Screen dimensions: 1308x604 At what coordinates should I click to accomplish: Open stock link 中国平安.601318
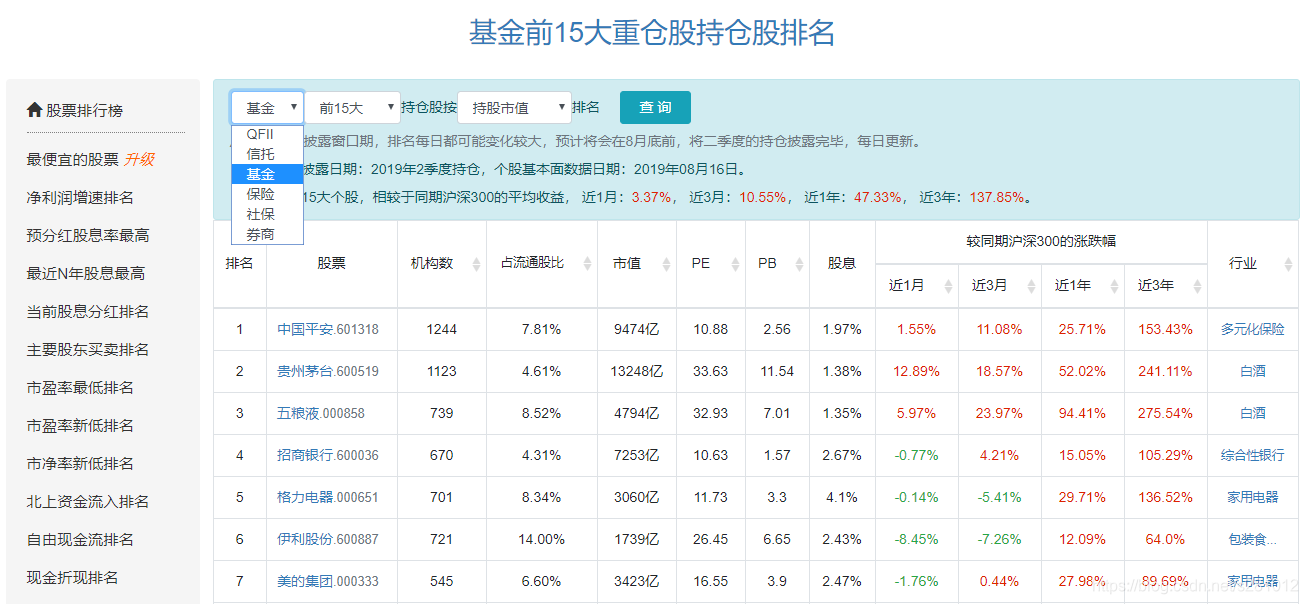click(328, 329)
